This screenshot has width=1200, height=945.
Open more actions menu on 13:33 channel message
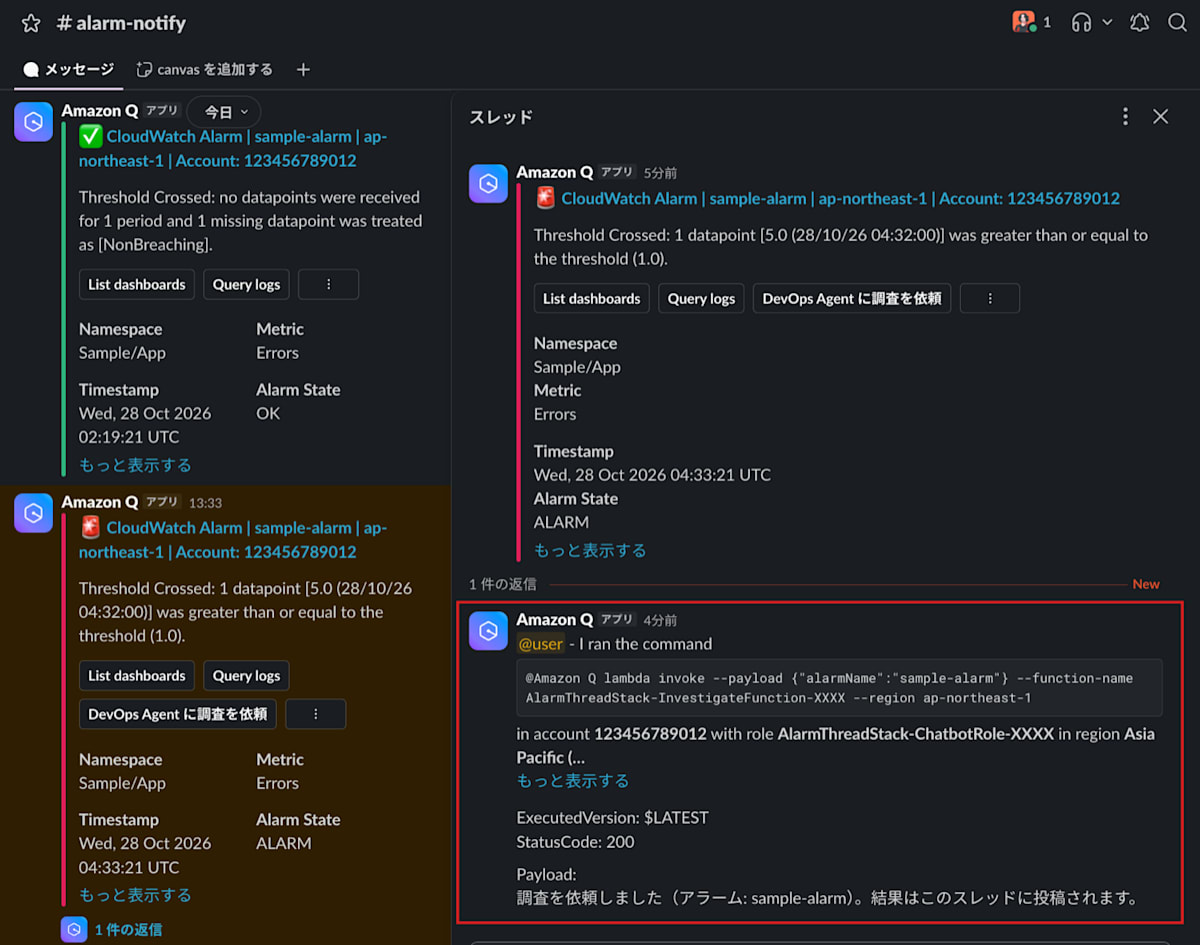(316, 714)
